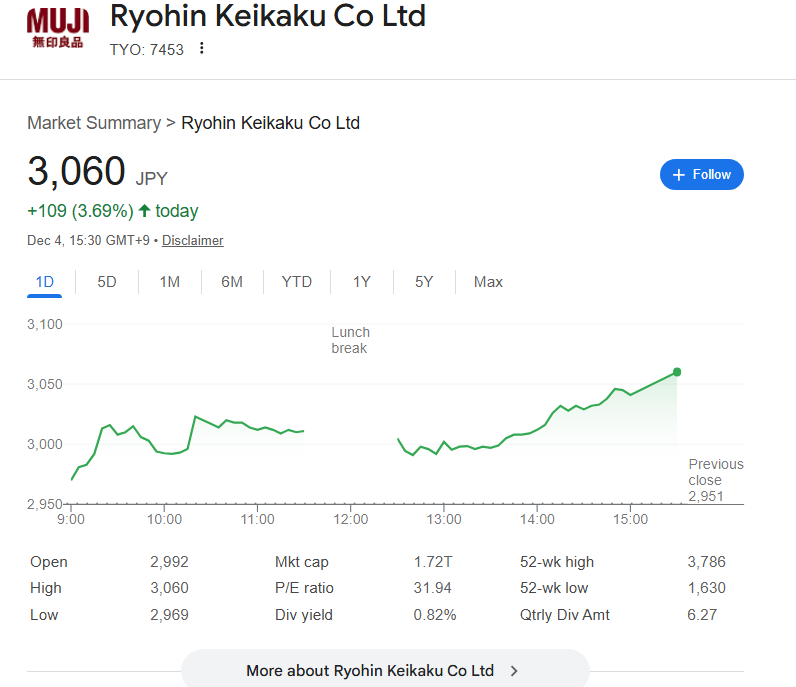Show the 1Y chart range
The width and height of the screenshot is (796, 687).
361,282
